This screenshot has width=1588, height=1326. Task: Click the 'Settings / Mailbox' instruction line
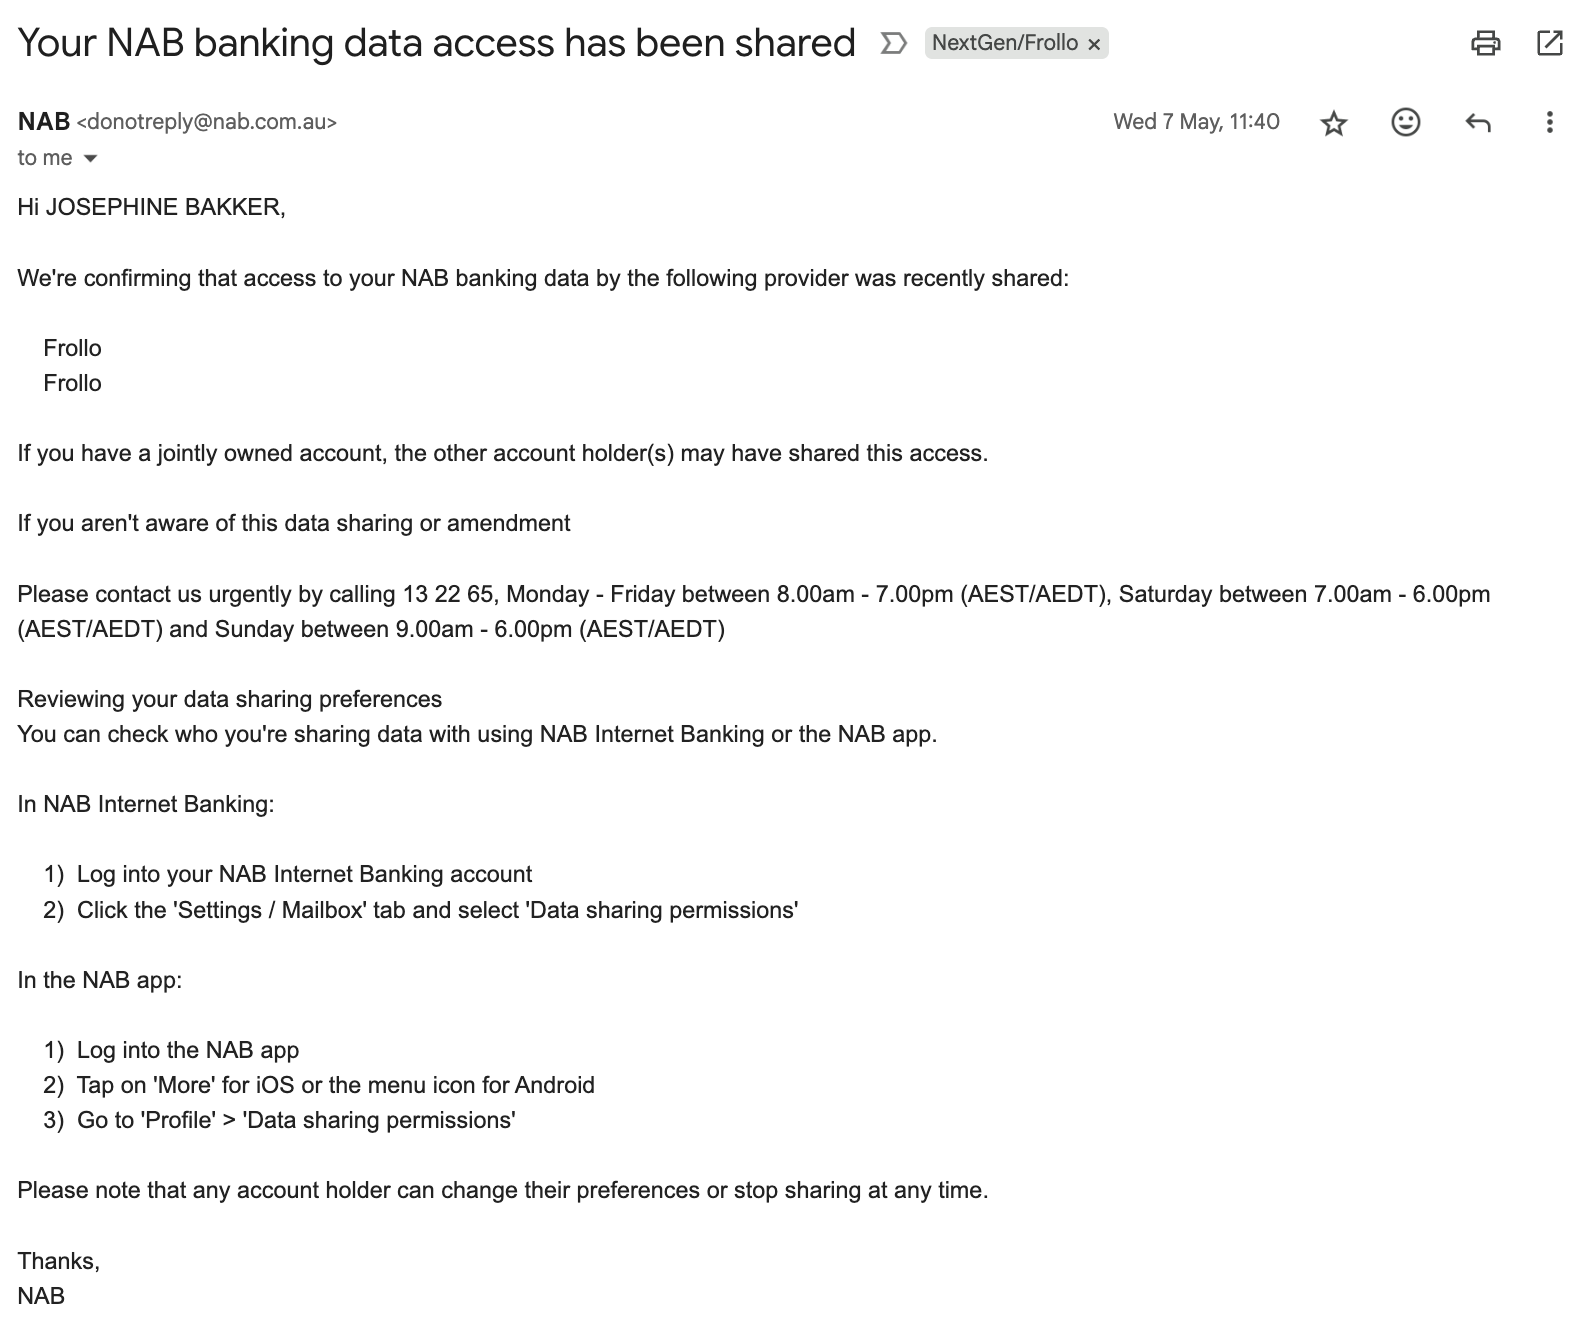(437, 910)
